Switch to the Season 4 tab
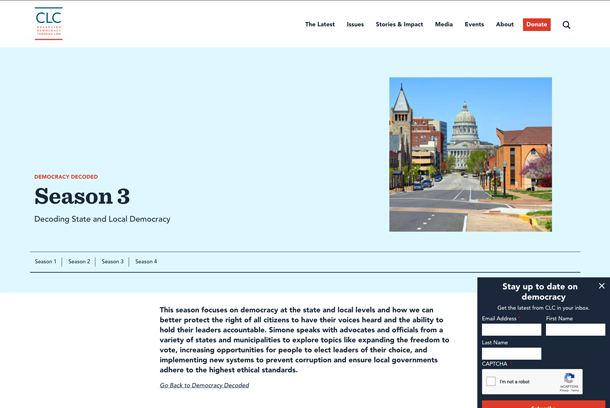The image size is (610, 408). point(146,261)
